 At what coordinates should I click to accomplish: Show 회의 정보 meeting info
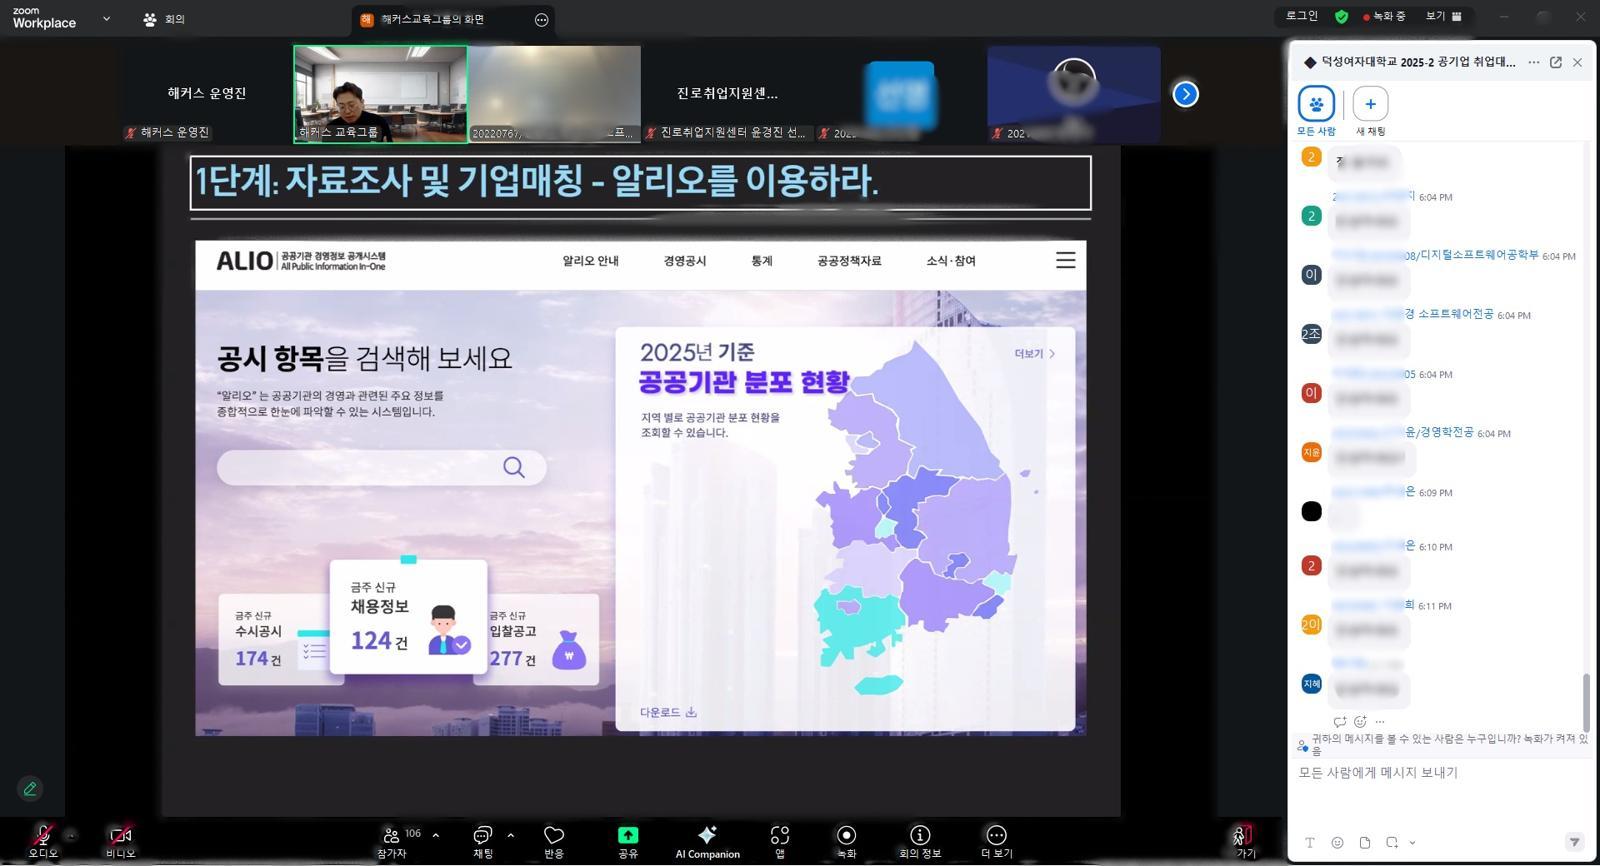point(920,840)
